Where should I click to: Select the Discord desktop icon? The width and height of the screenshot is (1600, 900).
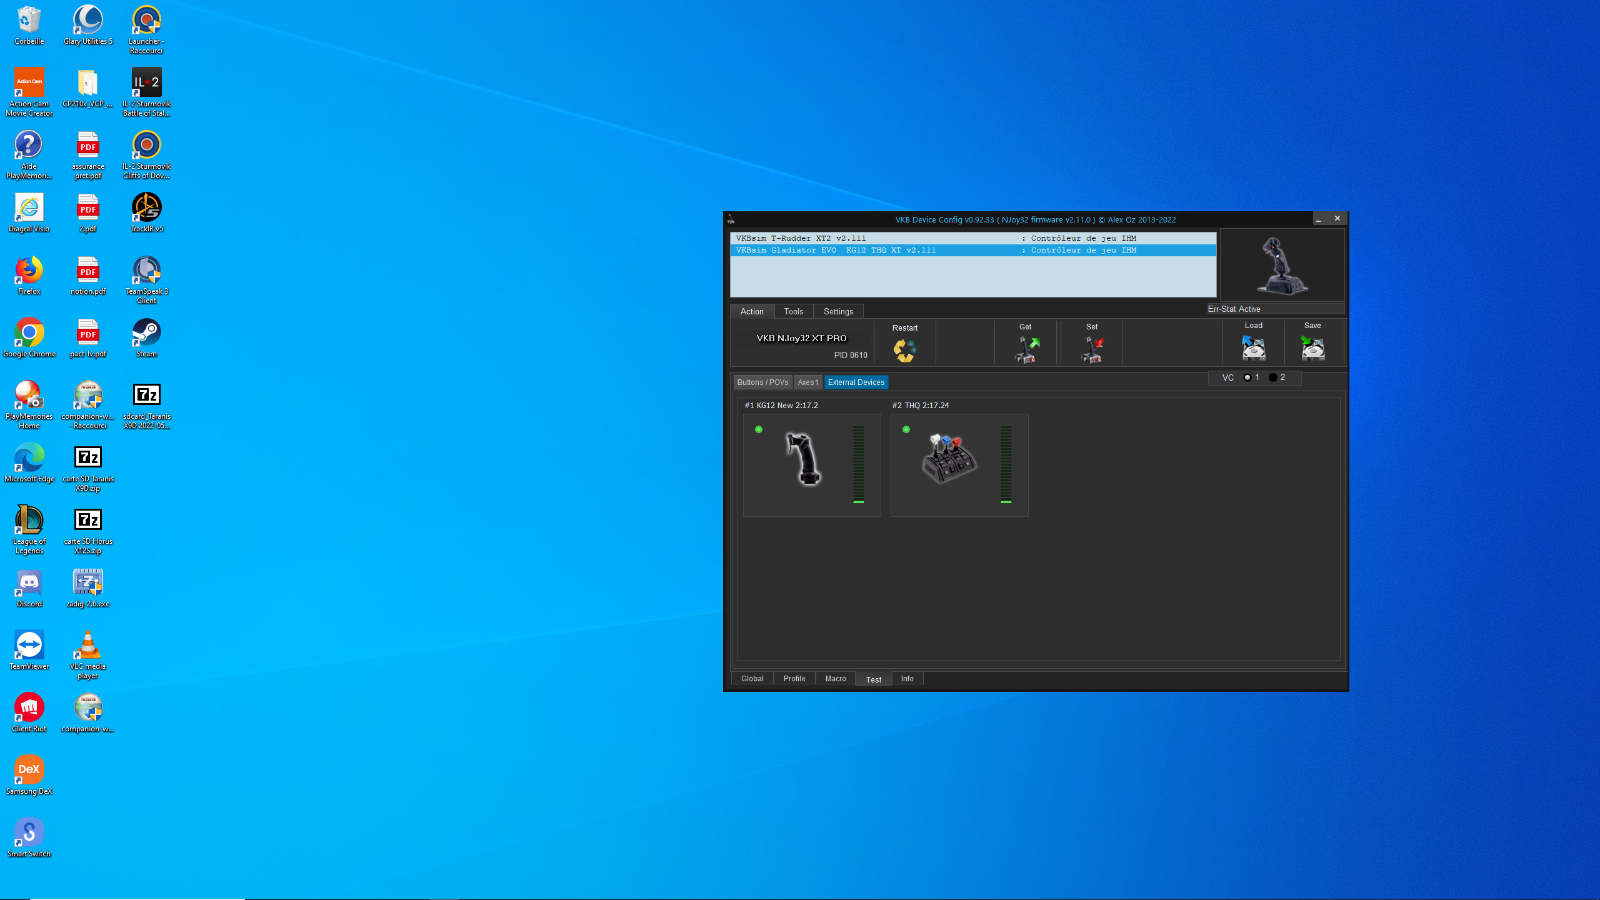point(29,588)
